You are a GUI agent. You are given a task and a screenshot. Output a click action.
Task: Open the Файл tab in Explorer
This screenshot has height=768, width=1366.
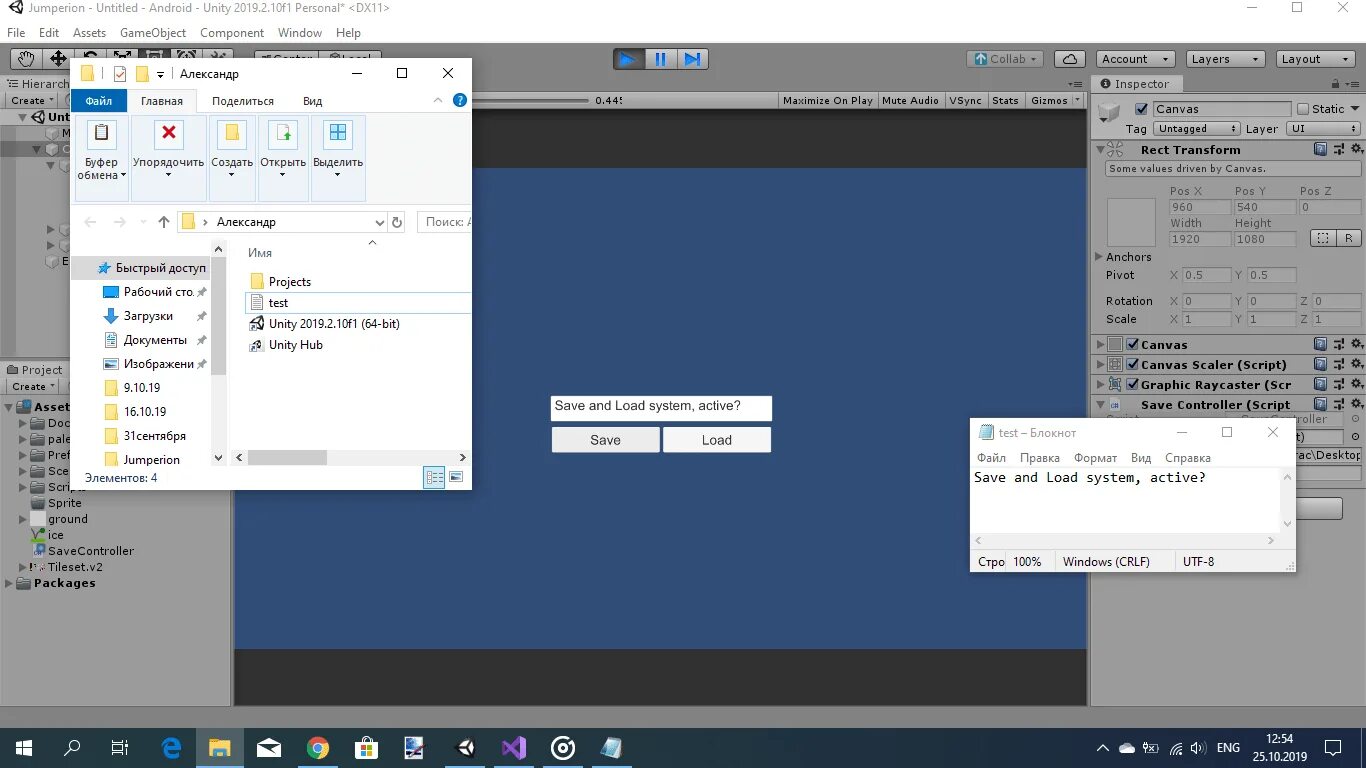[99, 101]
